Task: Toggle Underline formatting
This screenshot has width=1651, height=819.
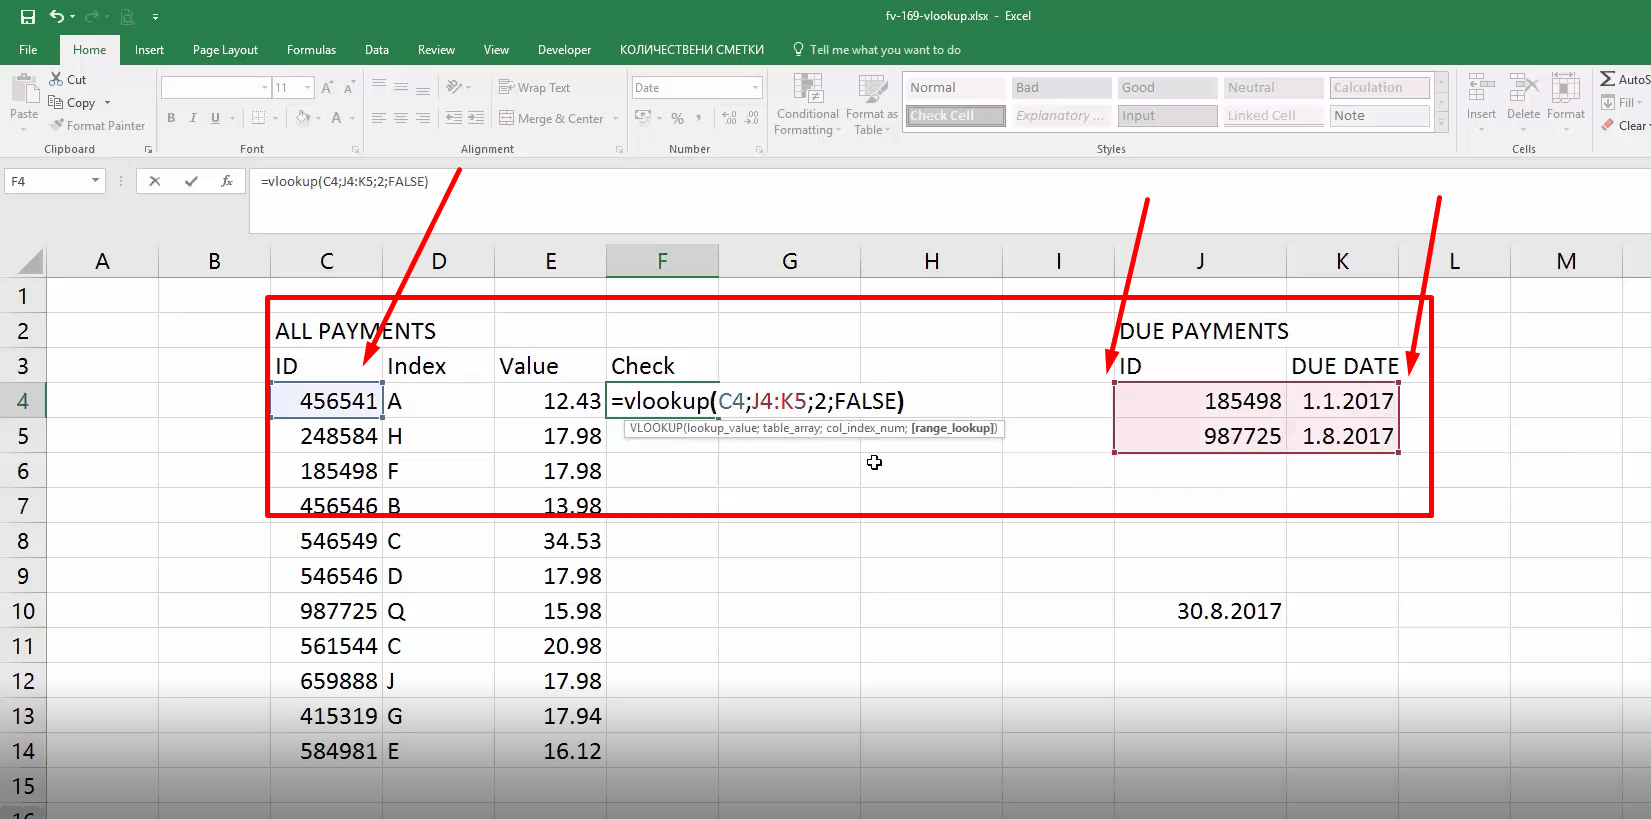Action: [x=215, y=117]
